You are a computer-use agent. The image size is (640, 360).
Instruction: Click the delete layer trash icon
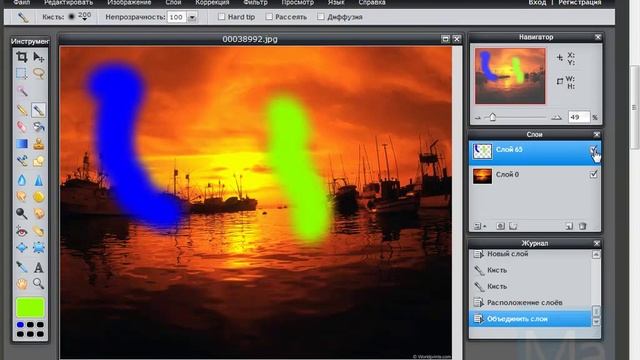tap(583, 226)
